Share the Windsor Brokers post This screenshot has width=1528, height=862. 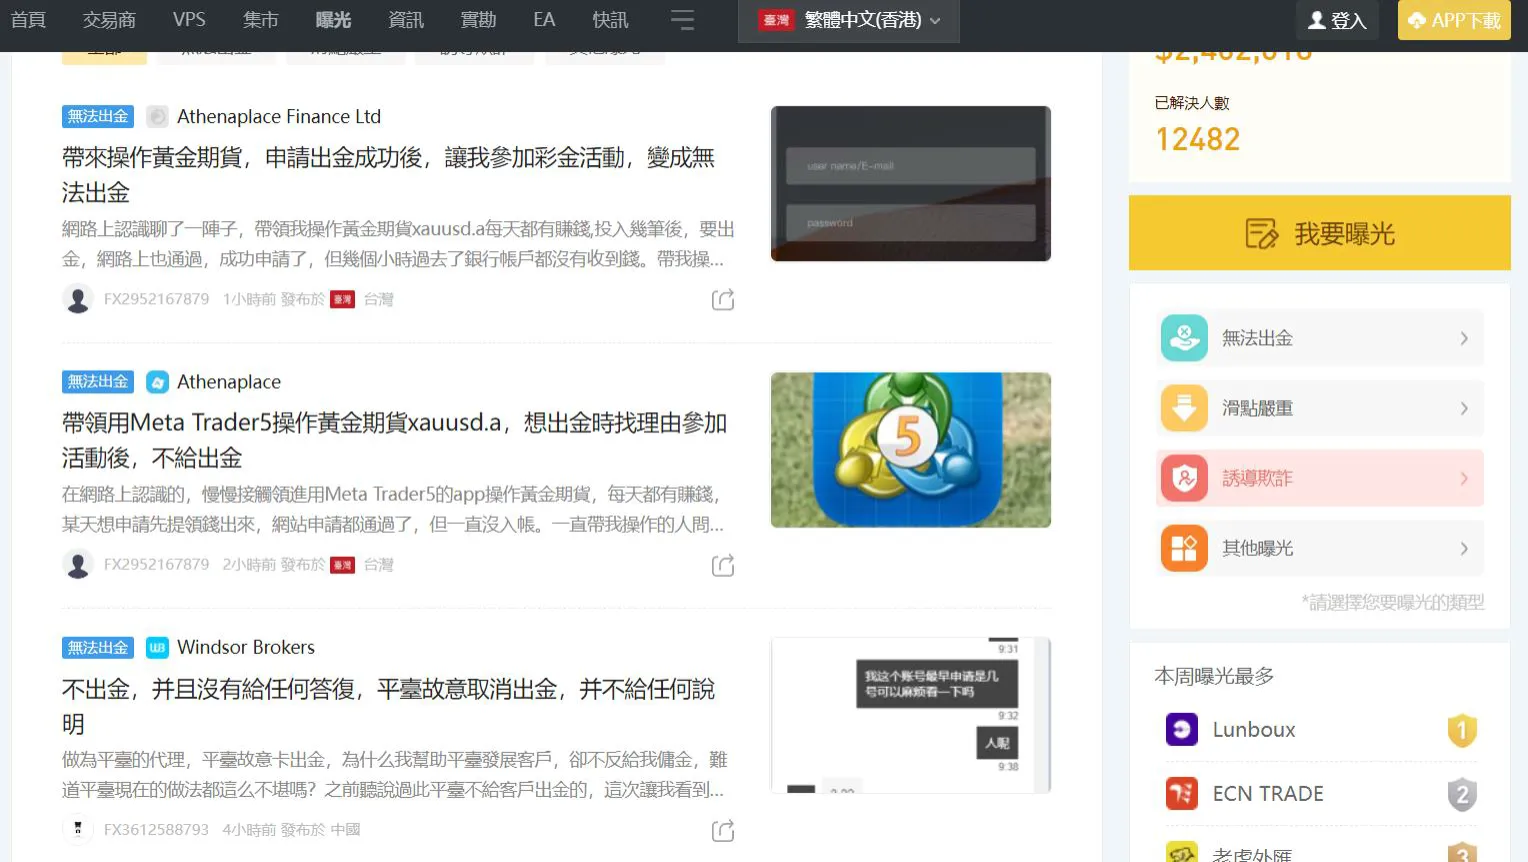tap(723, 830)
